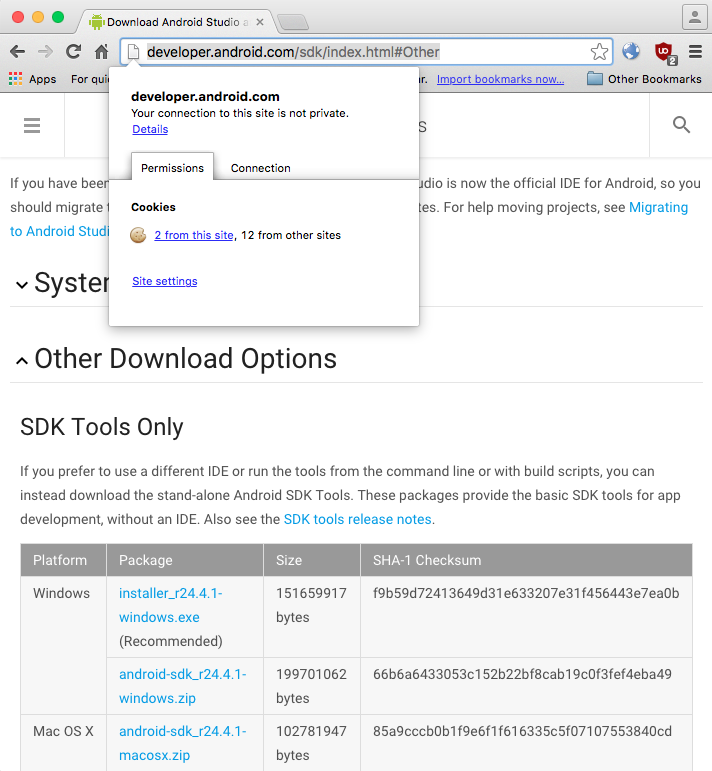
Task: Click the page info icon in address bar
Action: [x=133, y=52]
